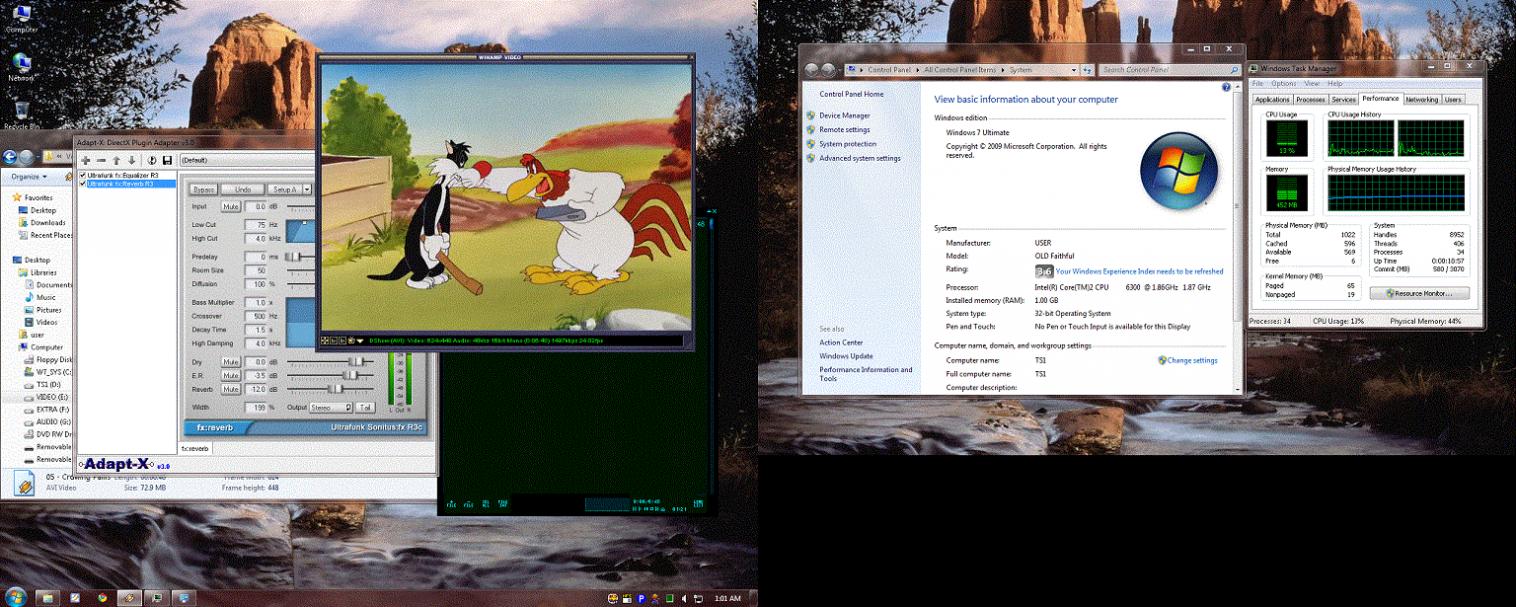Select the fx:reverb tab in Adapt-X
The width and height of the screenshot is (1516, 607).
tap(195, 448)
